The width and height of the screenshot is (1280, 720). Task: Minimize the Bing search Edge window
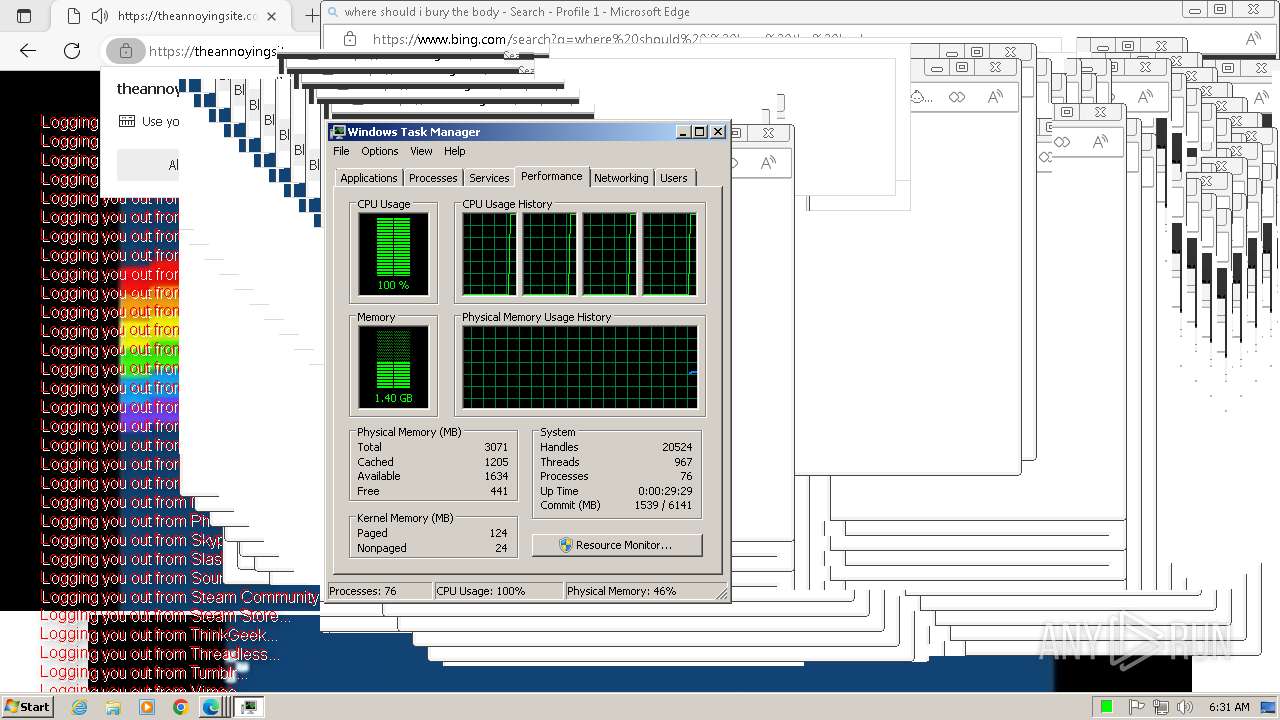click(1195, 9)
